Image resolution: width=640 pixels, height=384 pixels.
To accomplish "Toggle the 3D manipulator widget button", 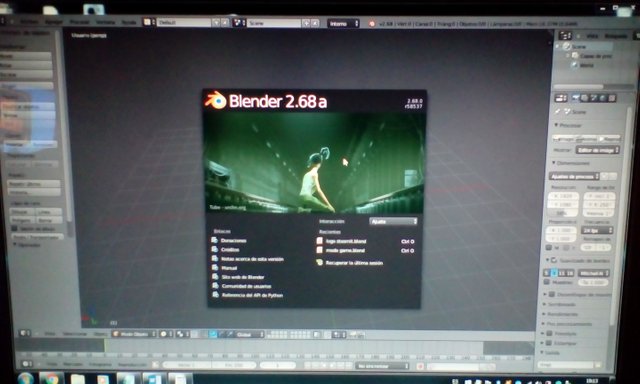I will (x=204, y=334).
